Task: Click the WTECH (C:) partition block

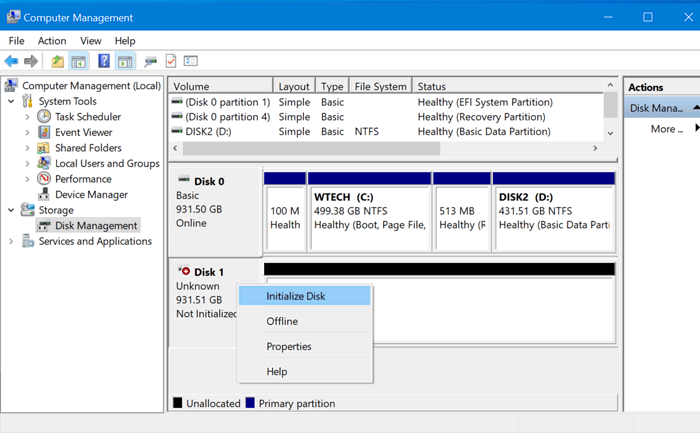Action: pyautogui.click(x=368, y=211)
